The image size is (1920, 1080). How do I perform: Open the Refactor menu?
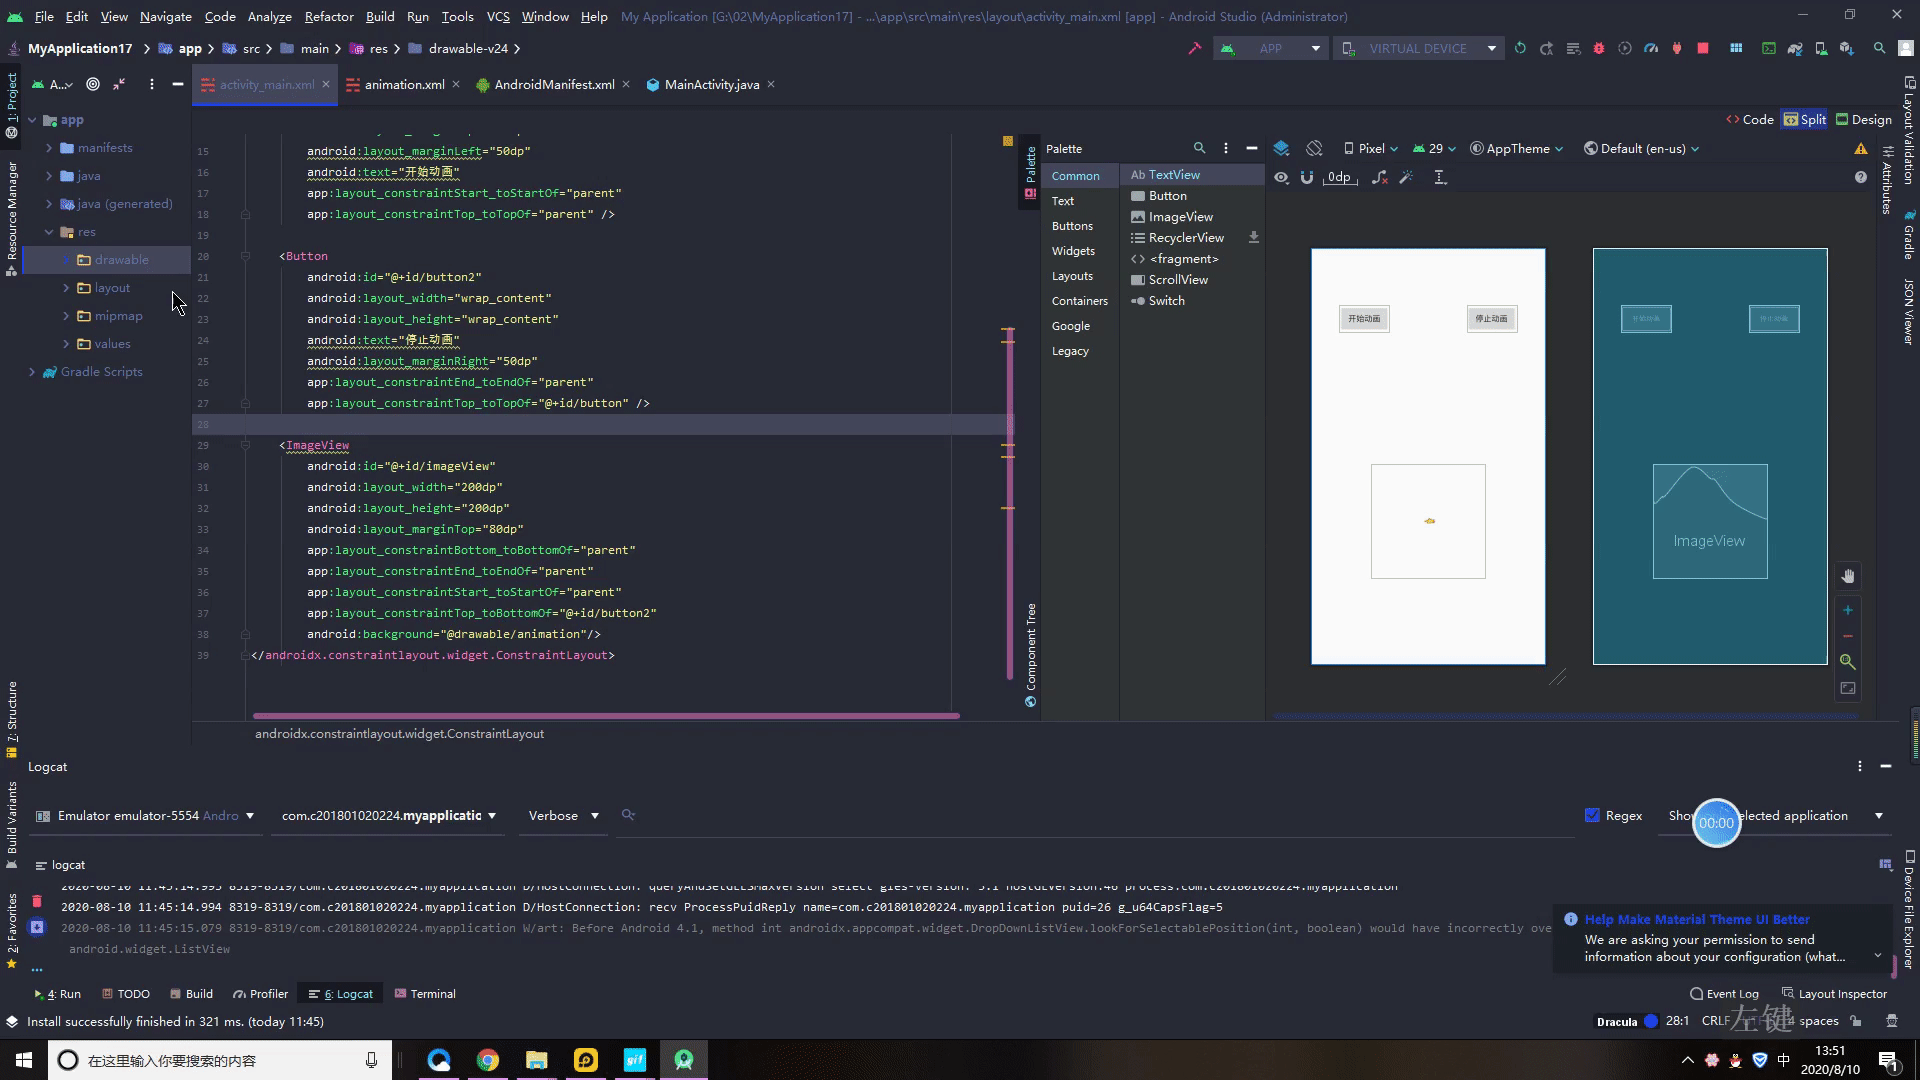(328, 16)
